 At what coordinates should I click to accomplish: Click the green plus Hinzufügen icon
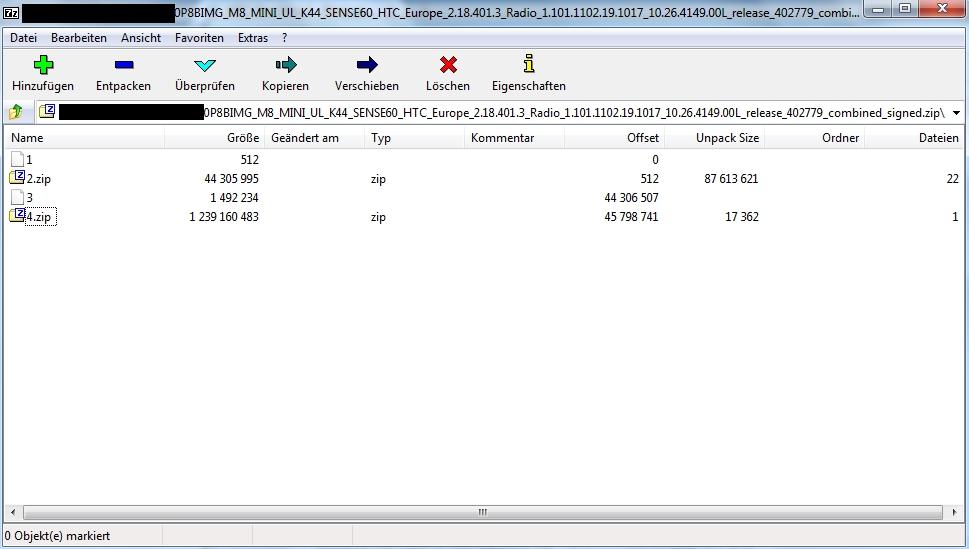click(x=43, y=65)
